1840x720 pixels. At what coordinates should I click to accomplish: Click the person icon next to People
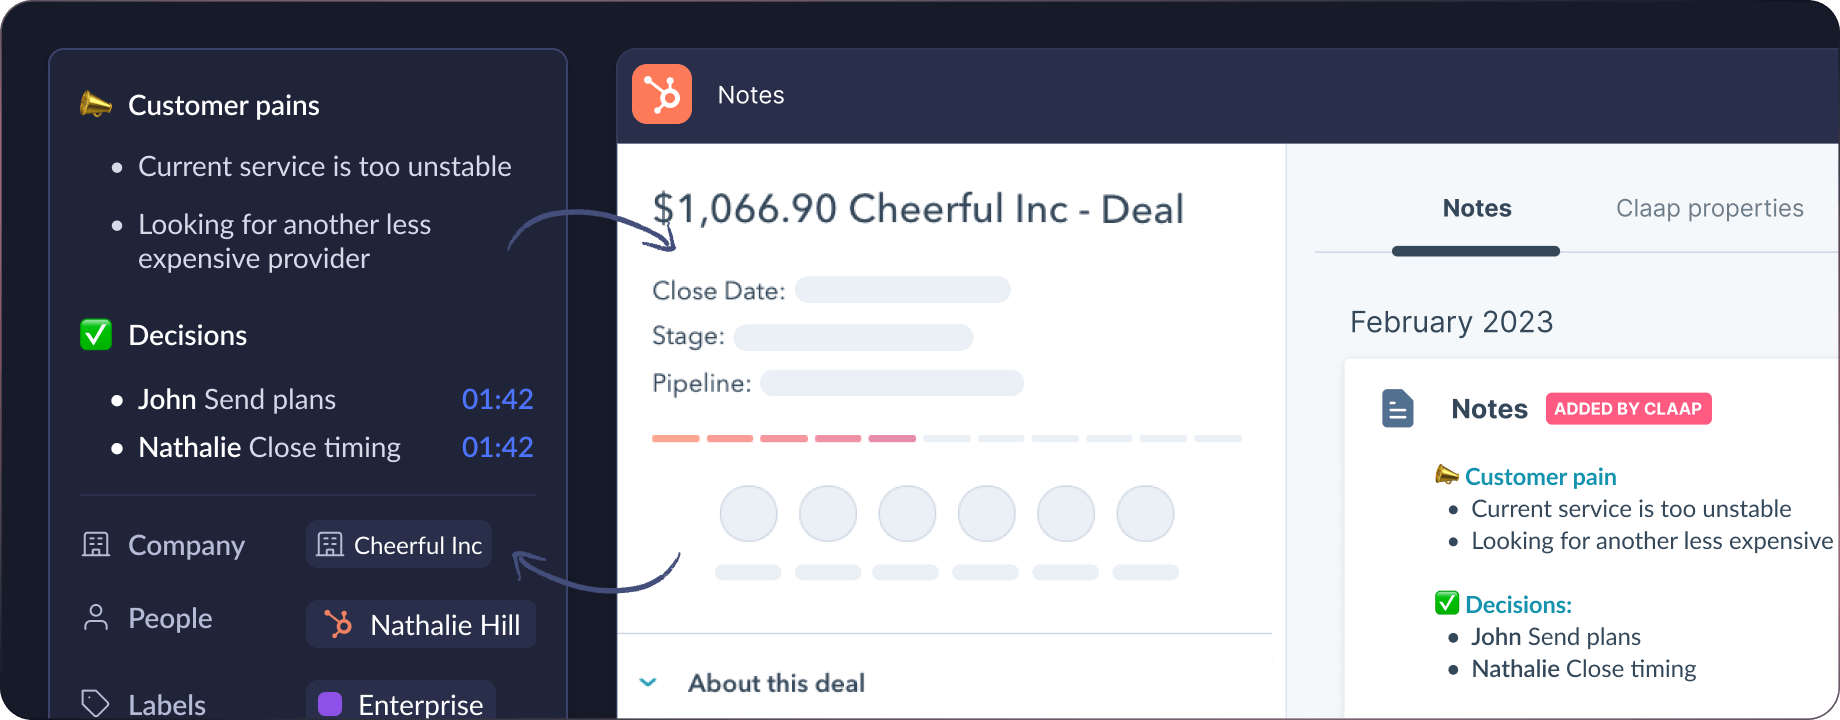[95, 618]
